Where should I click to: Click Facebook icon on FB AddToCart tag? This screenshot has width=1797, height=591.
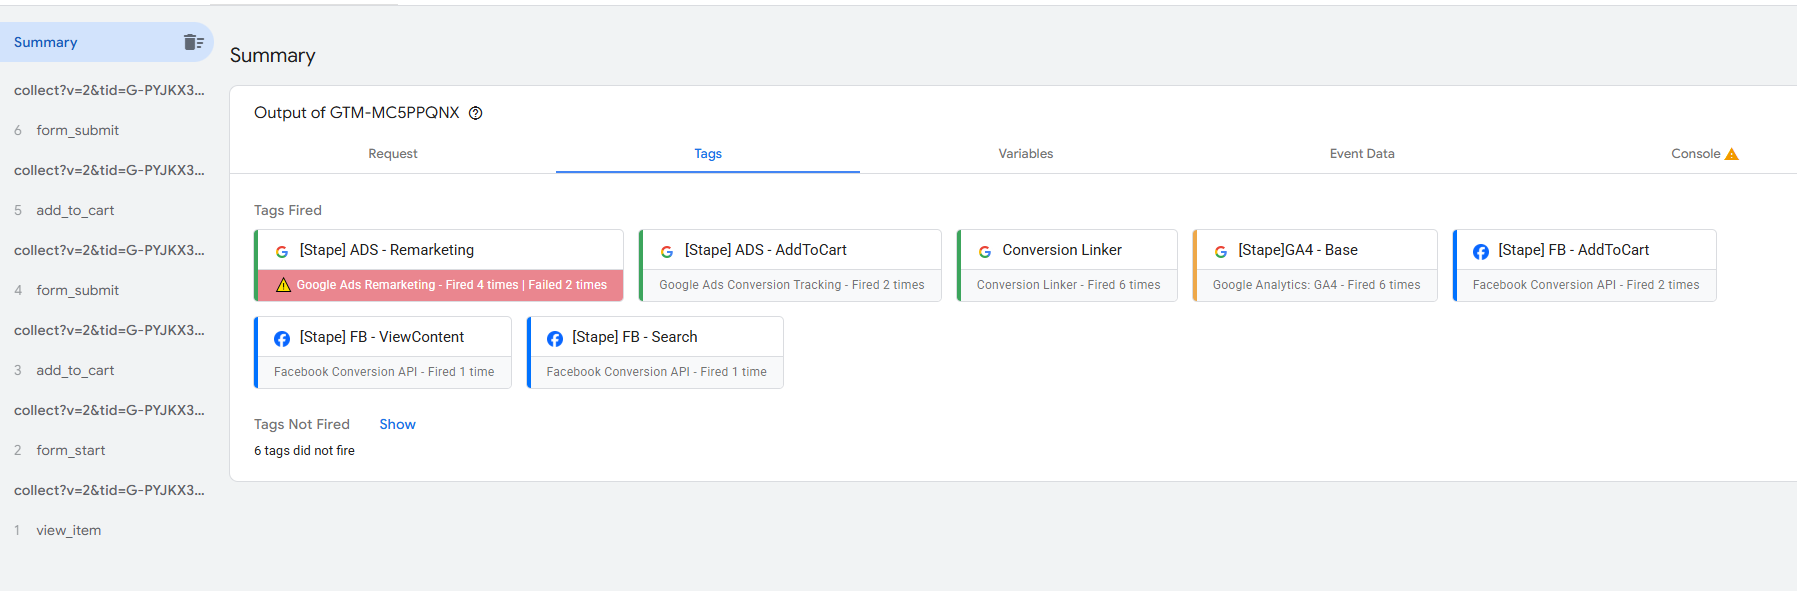[x=1481, y=252]
